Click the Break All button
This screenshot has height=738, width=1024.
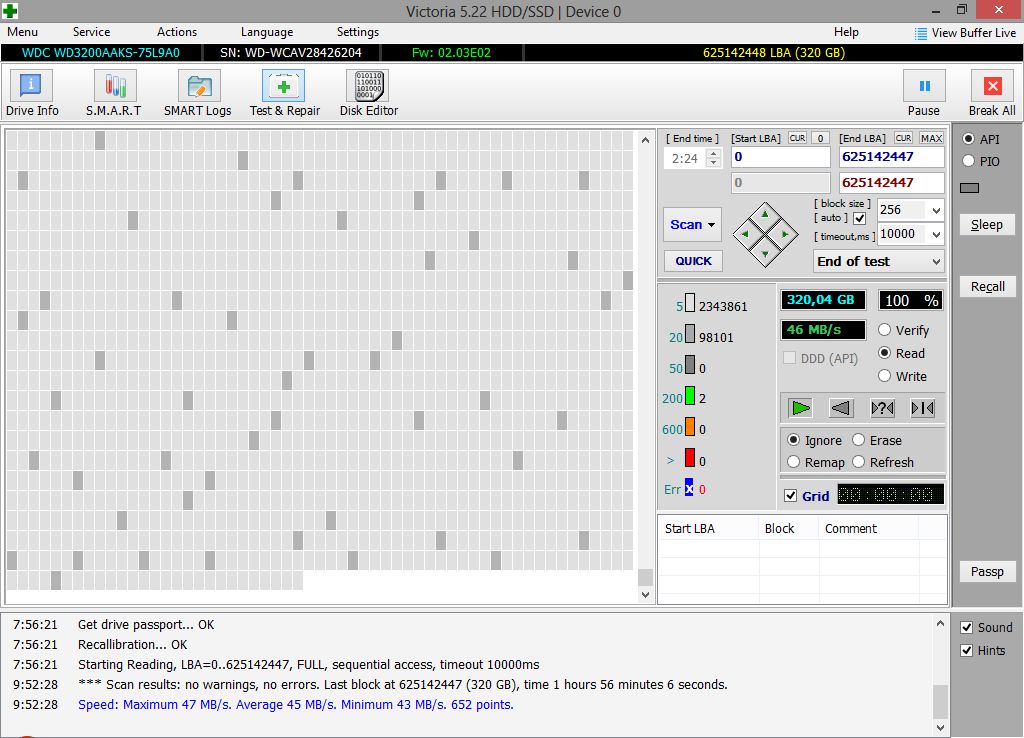pos(992,94)
